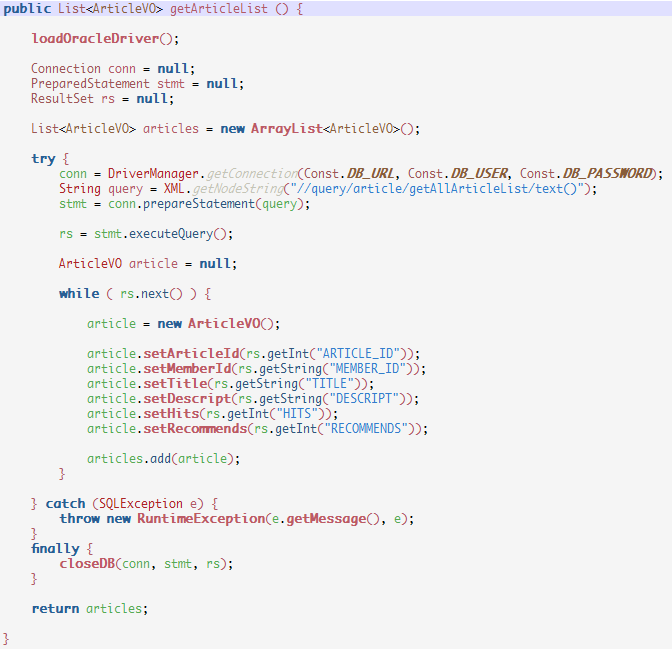Click the "SQLException" type
This screenshot has width=672, height=649.
click(x=141, y=504)
